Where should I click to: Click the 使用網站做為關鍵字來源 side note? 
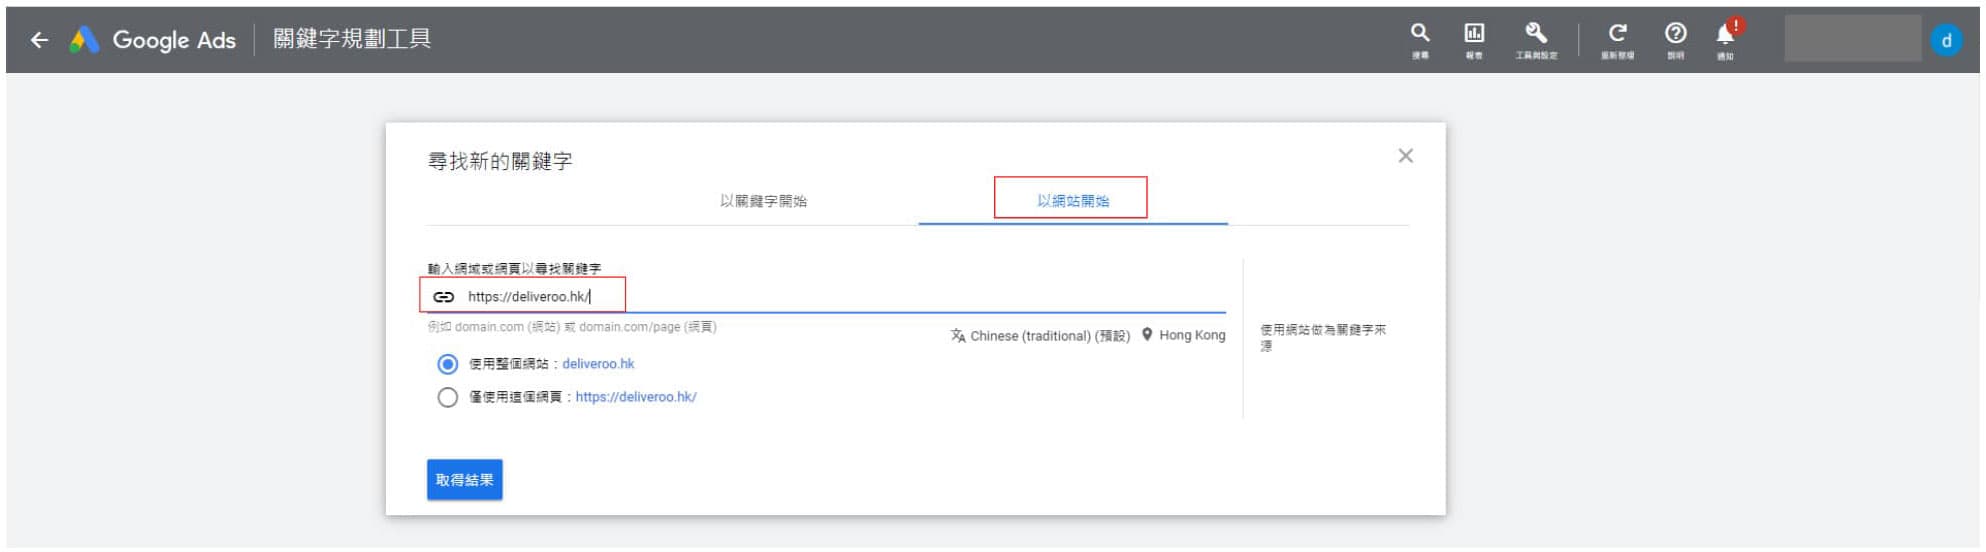[1323, 337]
